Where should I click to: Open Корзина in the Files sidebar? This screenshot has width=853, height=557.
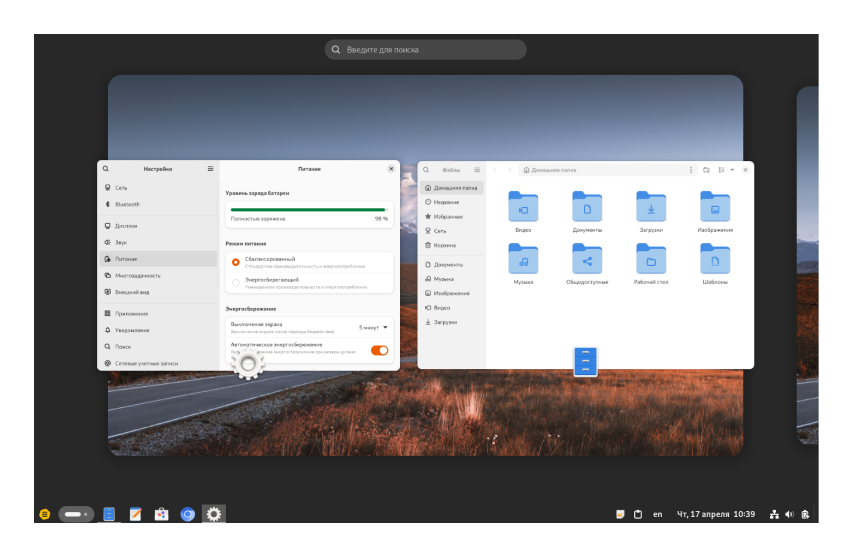(x=452, y=245)
